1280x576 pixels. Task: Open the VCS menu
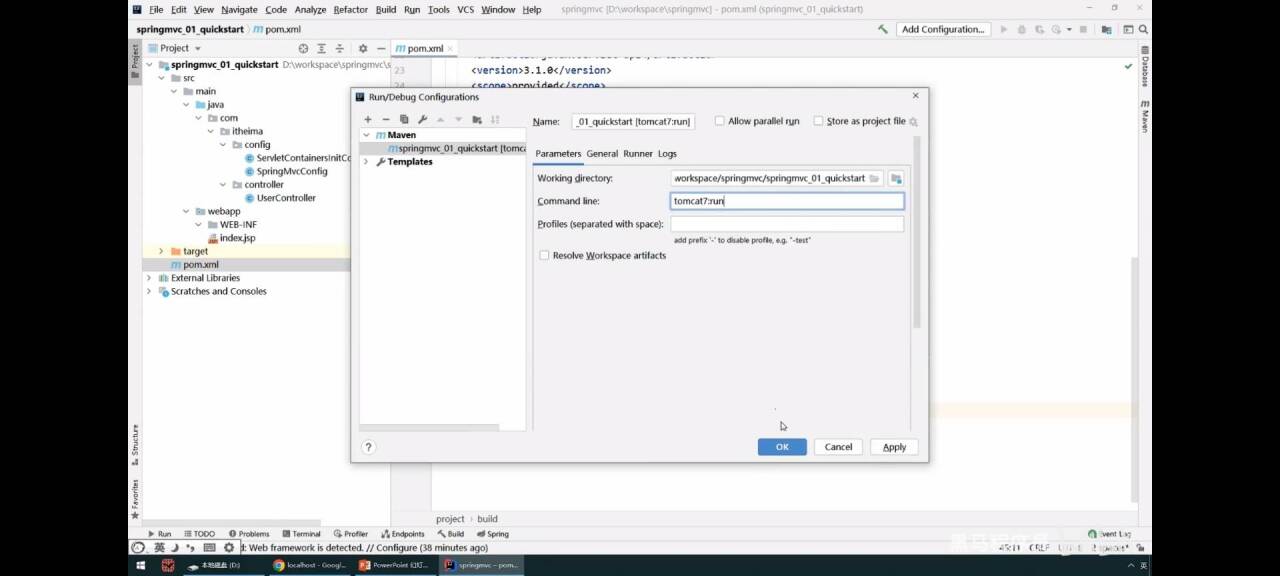465,9
